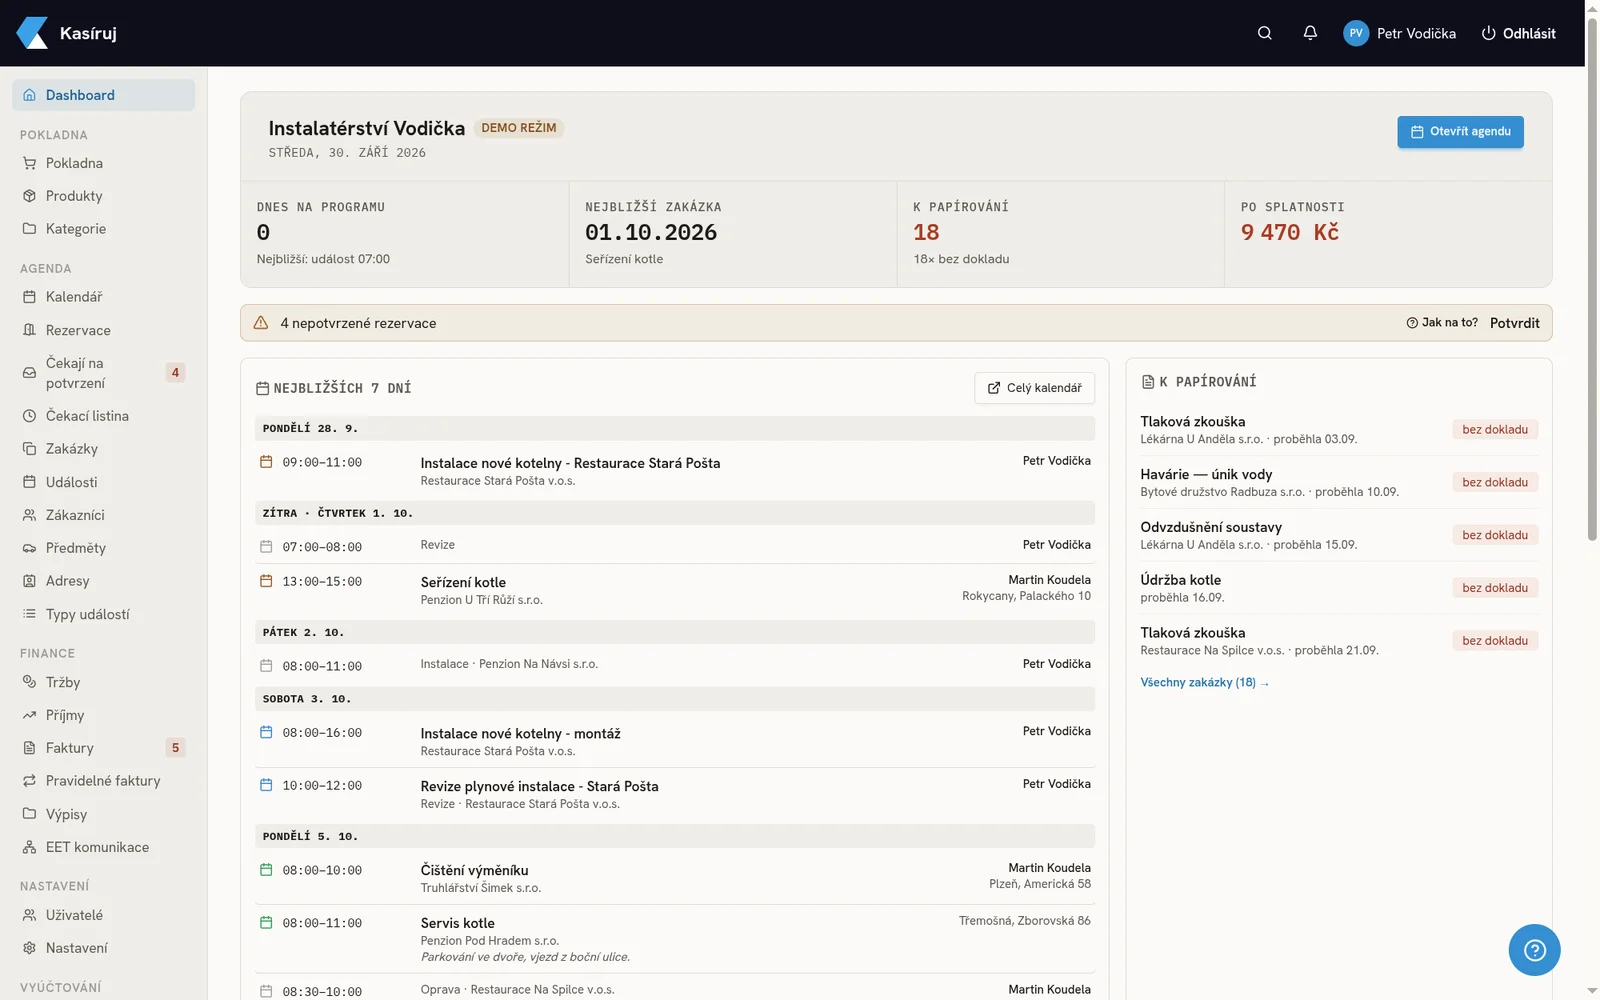1600x1000 pixels.
Task: Click bez dokladu badge for Havárie — únik vody
Action: [1495, 482]
